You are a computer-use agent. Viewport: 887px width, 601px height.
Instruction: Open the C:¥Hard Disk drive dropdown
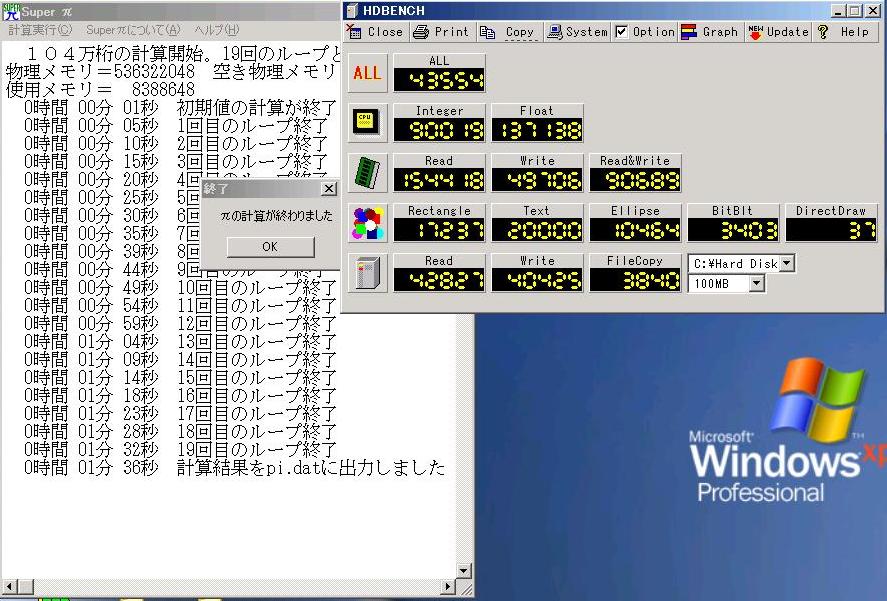pyautogui.click(x=787, y=263)
